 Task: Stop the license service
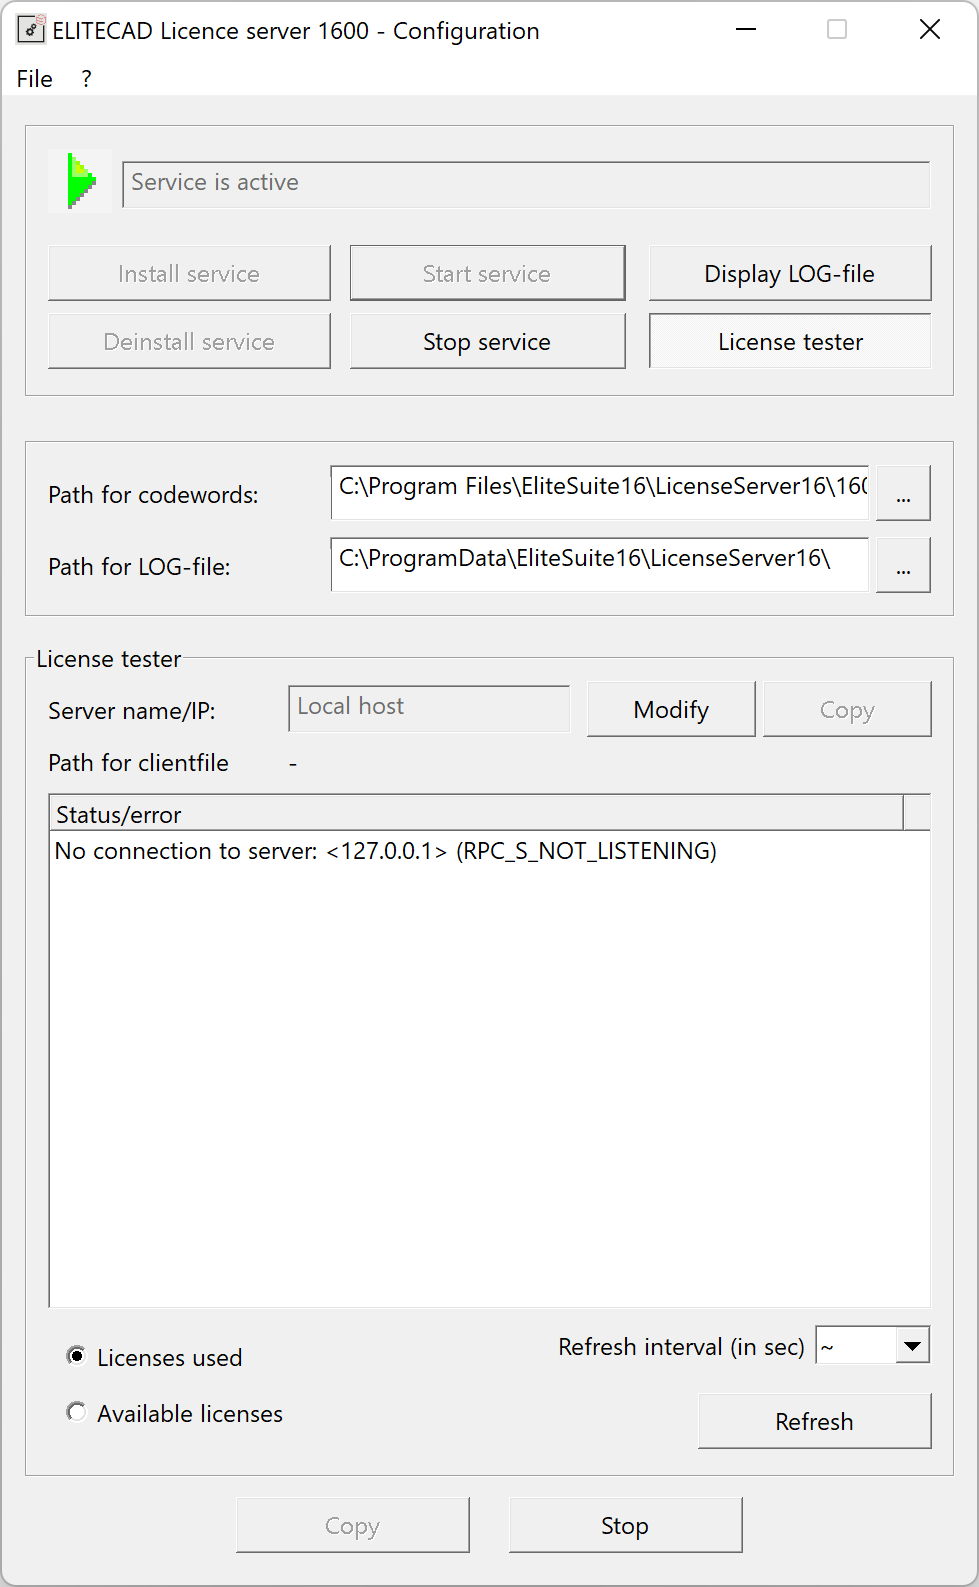point(487,341)
